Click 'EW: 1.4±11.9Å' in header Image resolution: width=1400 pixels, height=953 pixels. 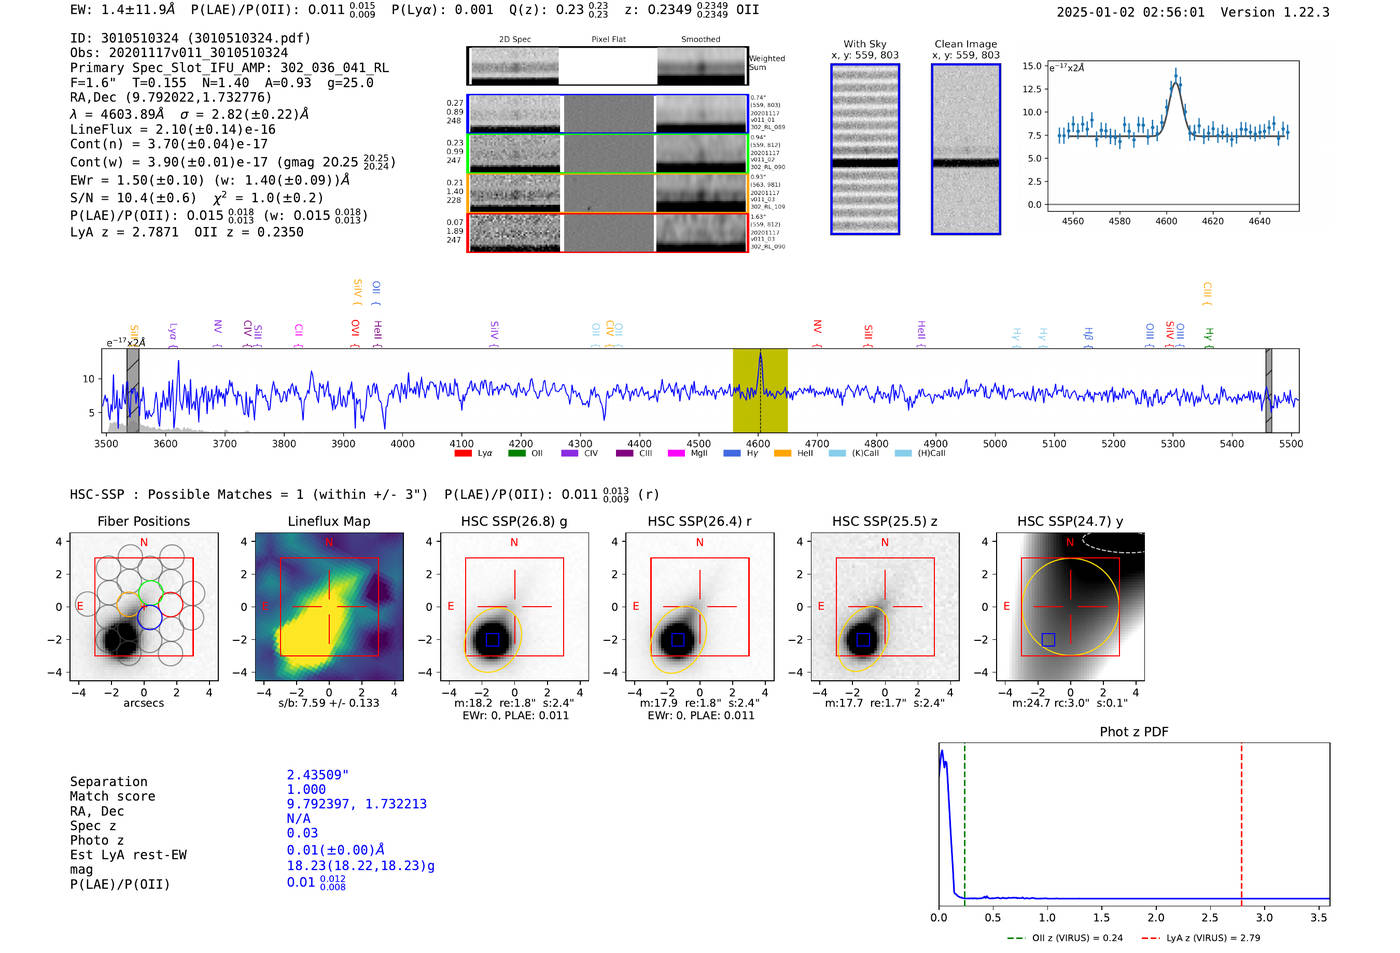coord(122,10)
